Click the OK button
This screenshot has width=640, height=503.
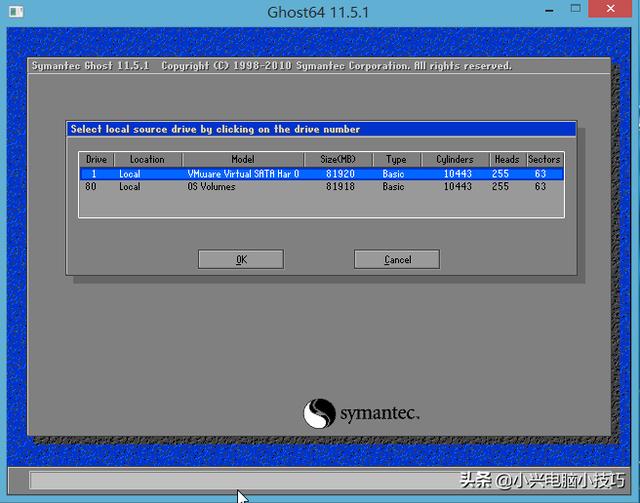point(241,259)
